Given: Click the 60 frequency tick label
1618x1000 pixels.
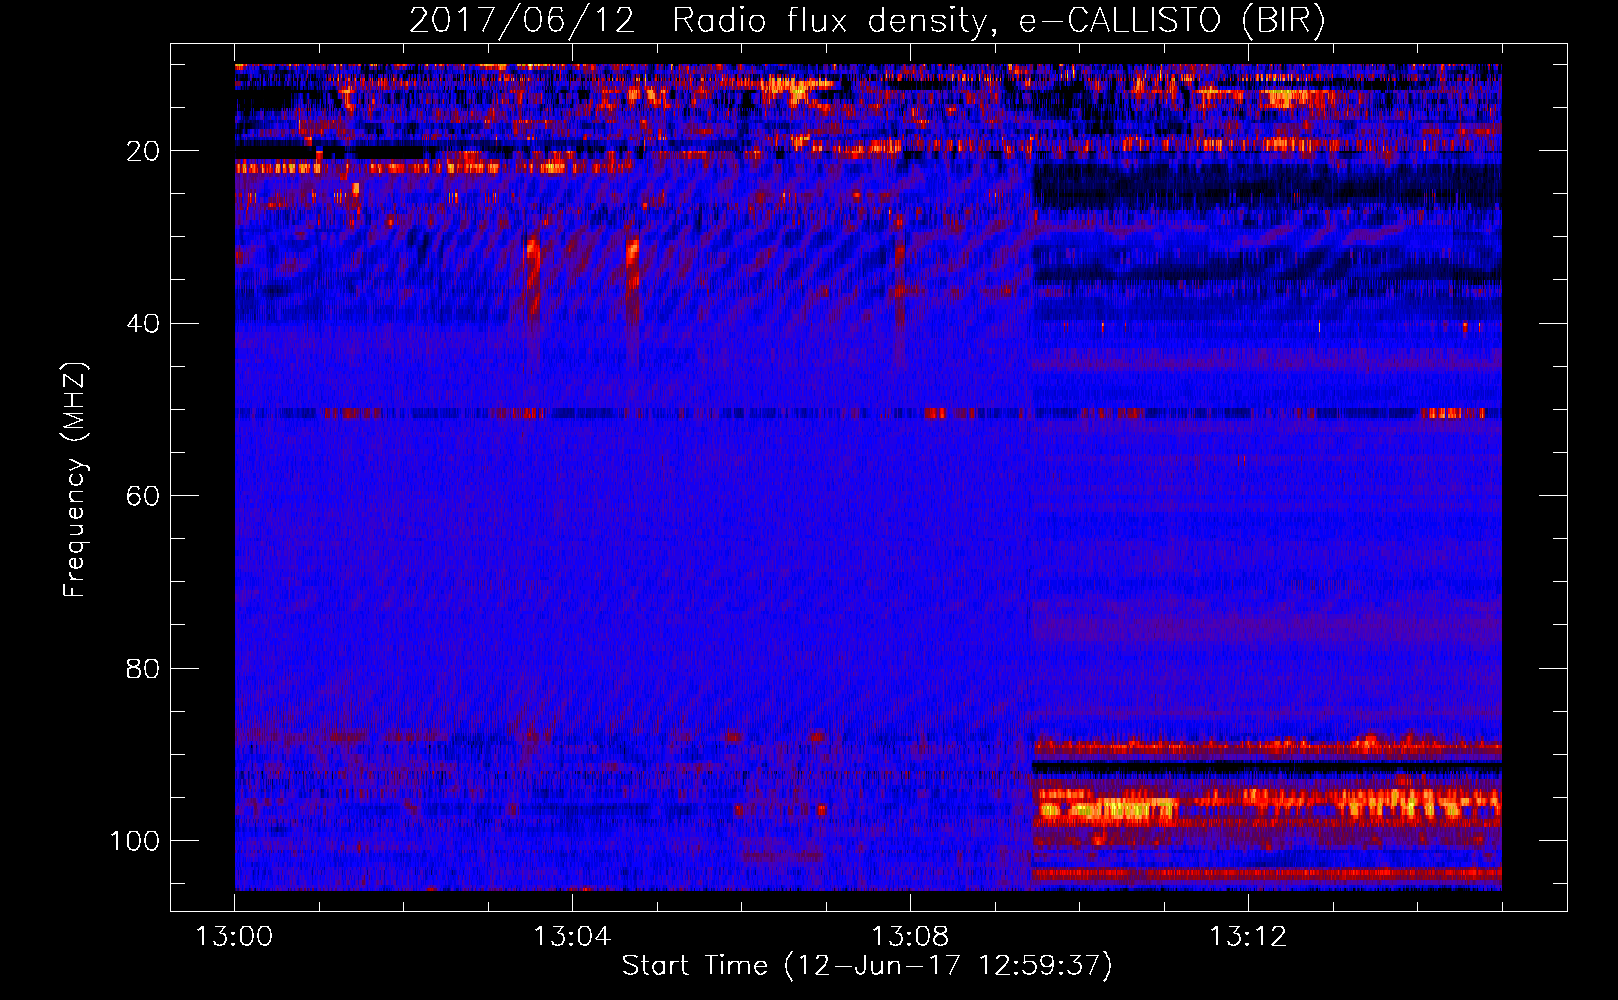Looking at the screenshot, I should tap(143, 497).
